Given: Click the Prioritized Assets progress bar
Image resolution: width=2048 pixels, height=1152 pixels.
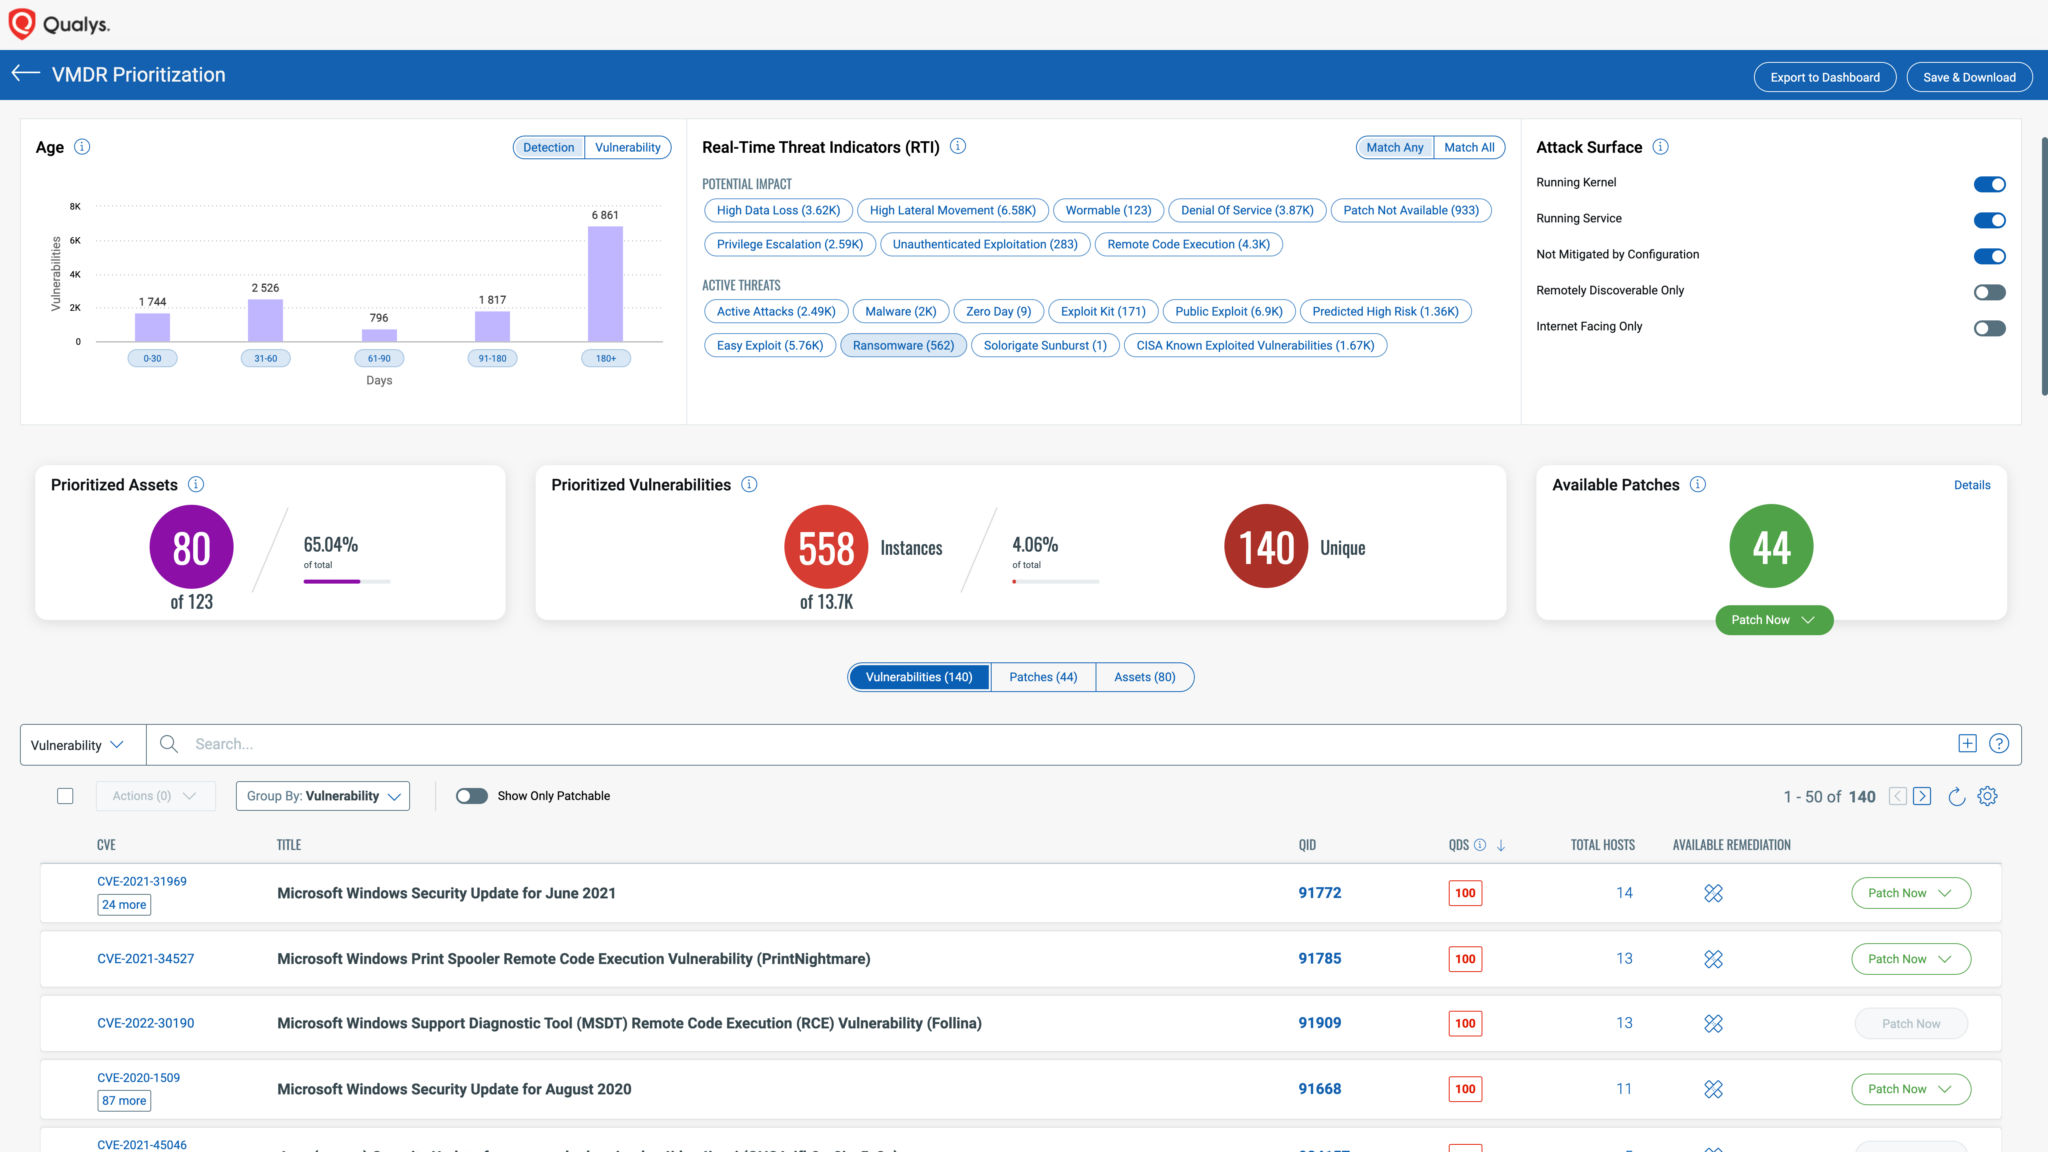Looking at the screenshot, I should 345,580.
